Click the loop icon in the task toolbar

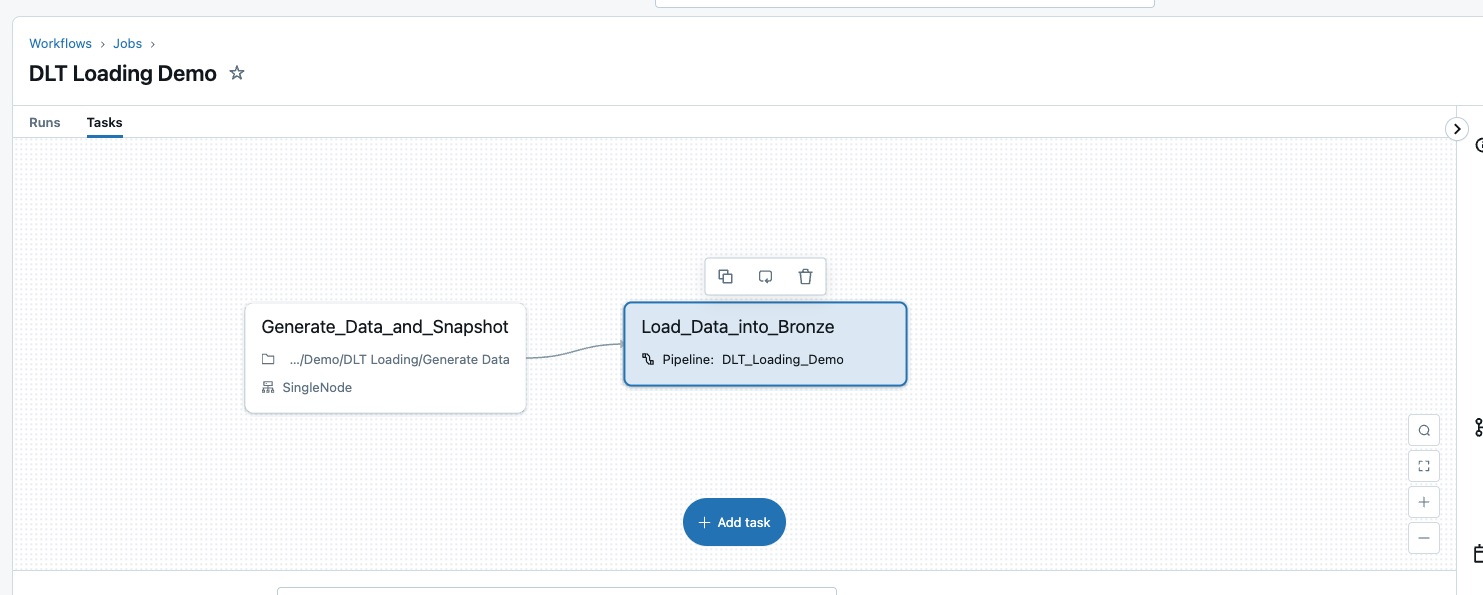click(766, 277)
